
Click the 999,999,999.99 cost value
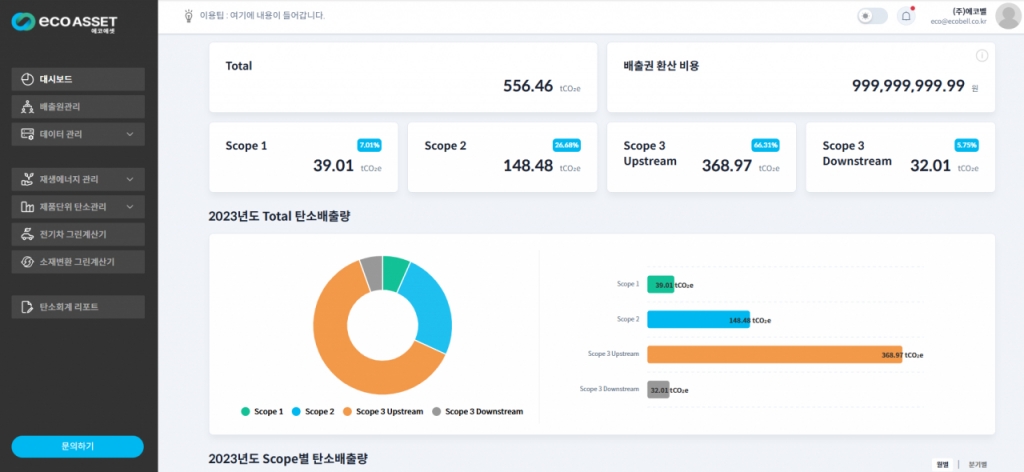coord(908,86)
